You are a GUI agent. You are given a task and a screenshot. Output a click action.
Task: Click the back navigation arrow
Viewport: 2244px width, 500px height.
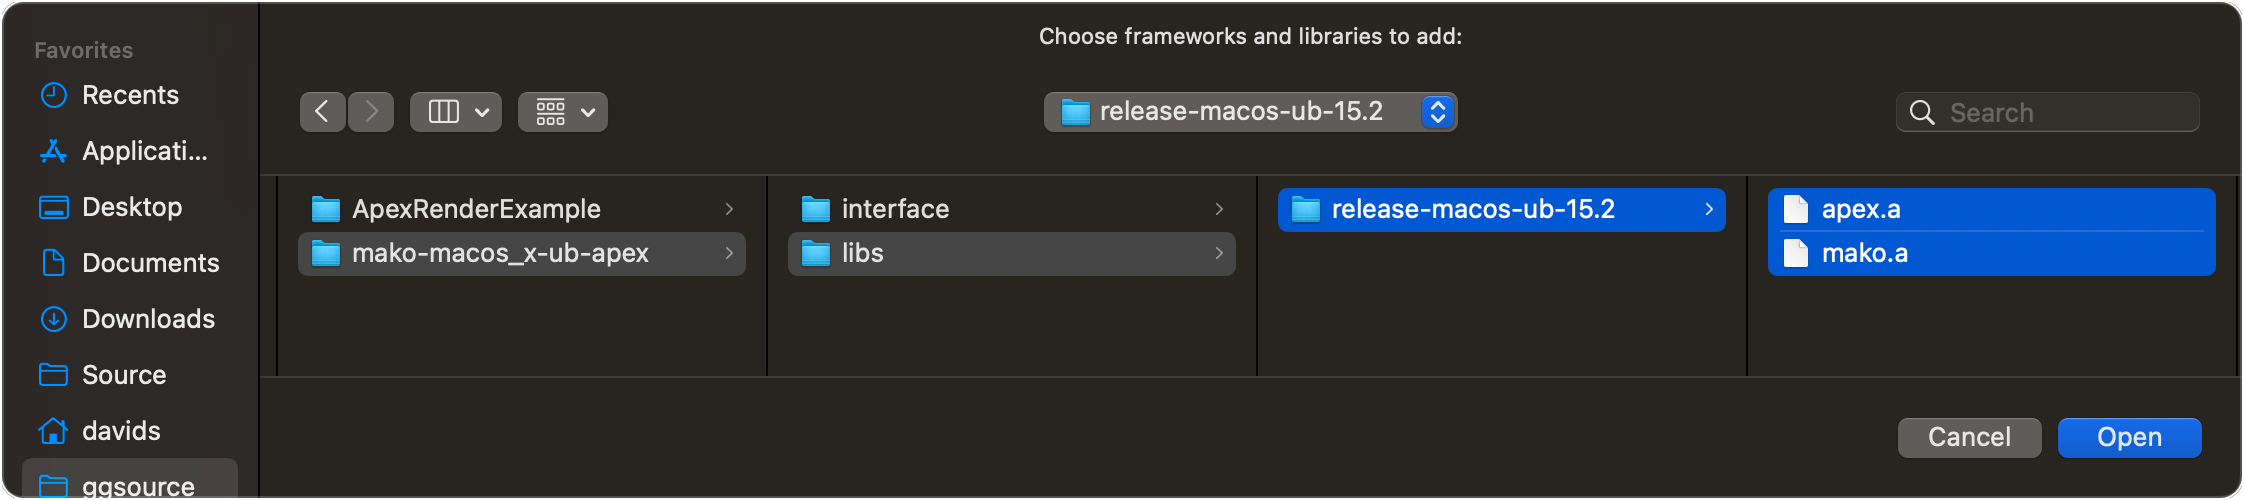[322, 111]
